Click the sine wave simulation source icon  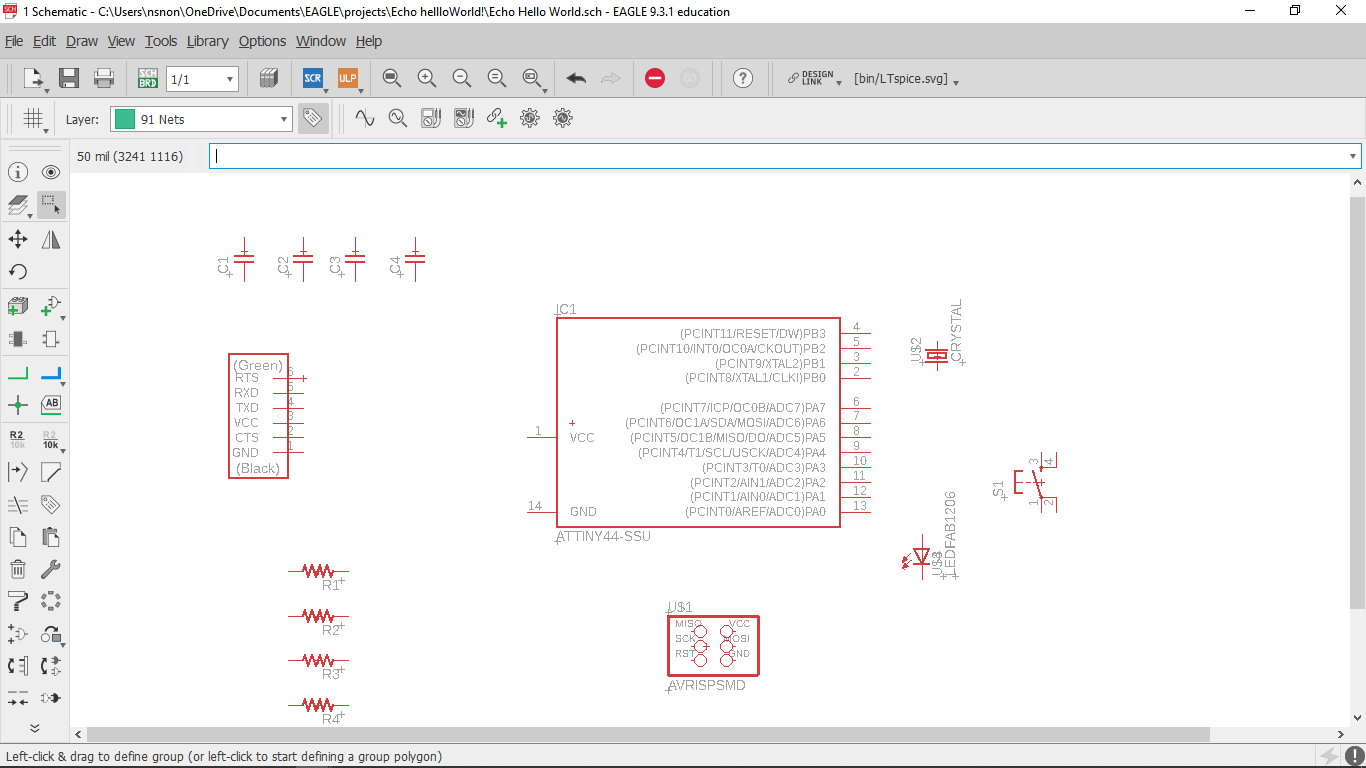[364, 118]
